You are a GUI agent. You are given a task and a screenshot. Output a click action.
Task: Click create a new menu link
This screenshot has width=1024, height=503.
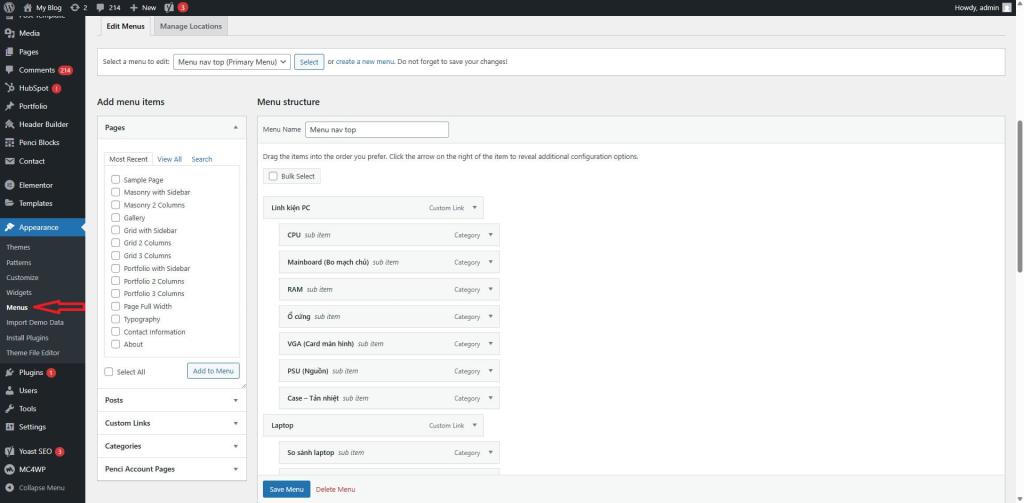(365, 62)
